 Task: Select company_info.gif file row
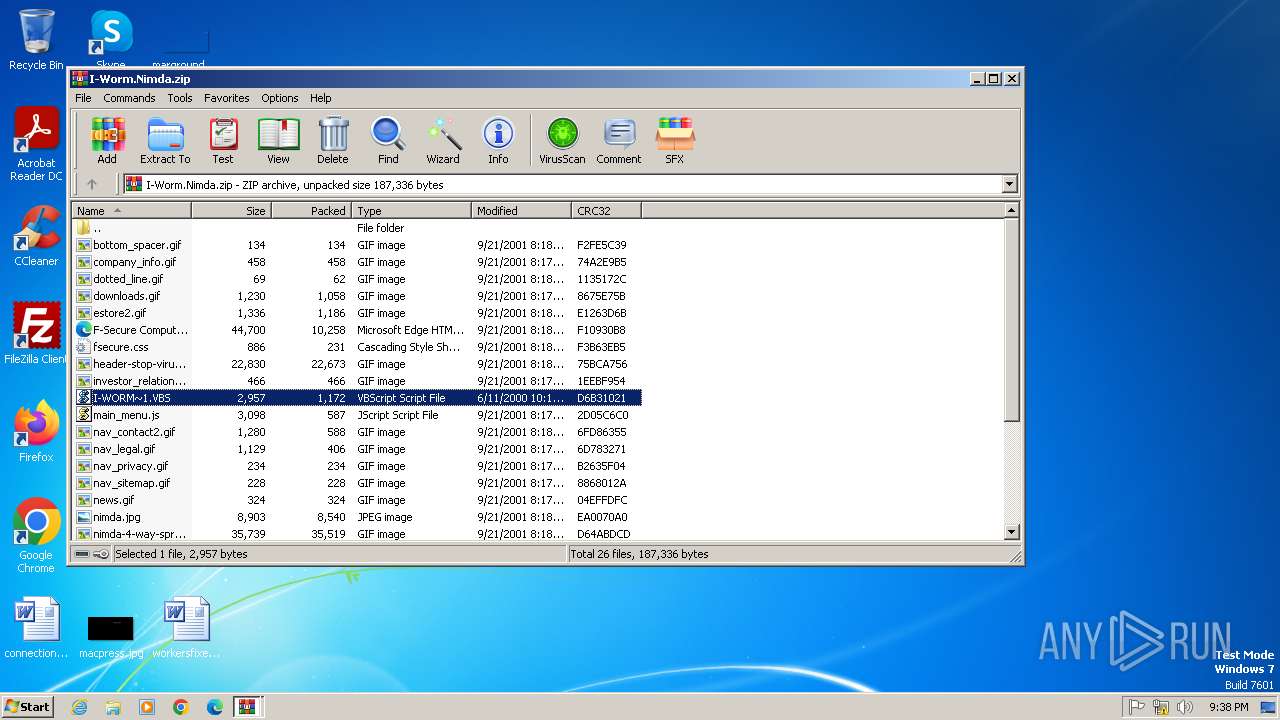356,262
